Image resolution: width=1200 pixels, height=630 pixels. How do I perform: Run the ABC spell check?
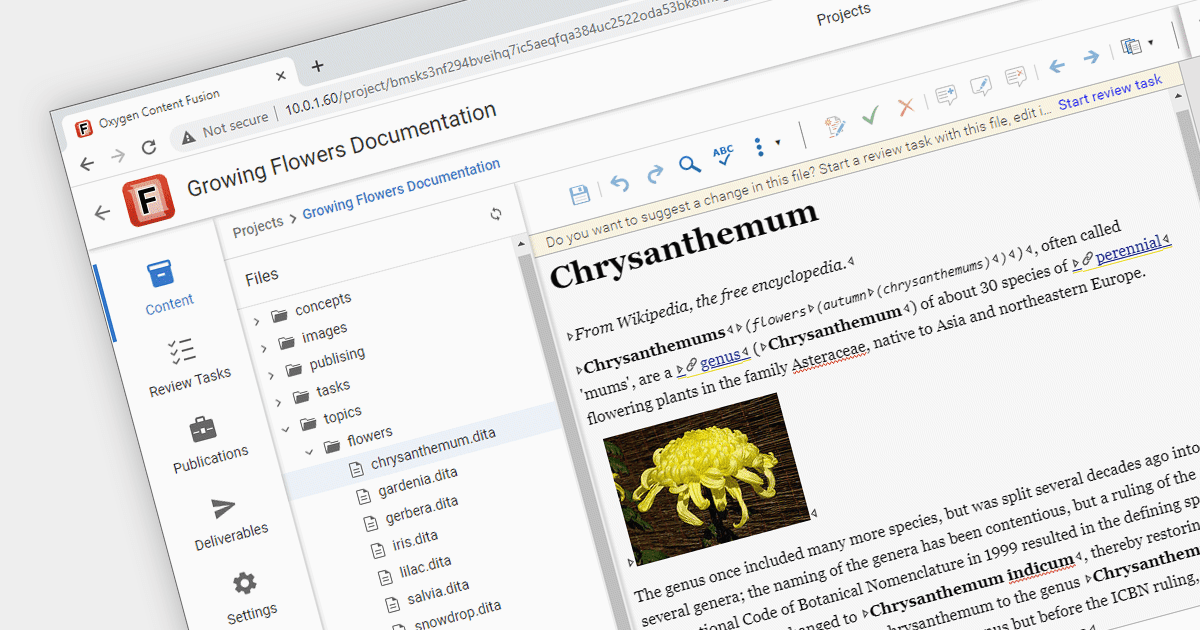tap(722, 156)
